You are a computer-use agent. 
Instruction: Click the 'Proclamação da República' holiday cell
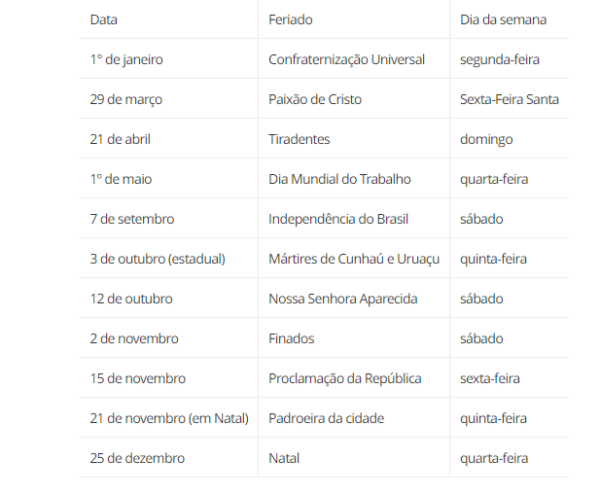pos(344,379)
